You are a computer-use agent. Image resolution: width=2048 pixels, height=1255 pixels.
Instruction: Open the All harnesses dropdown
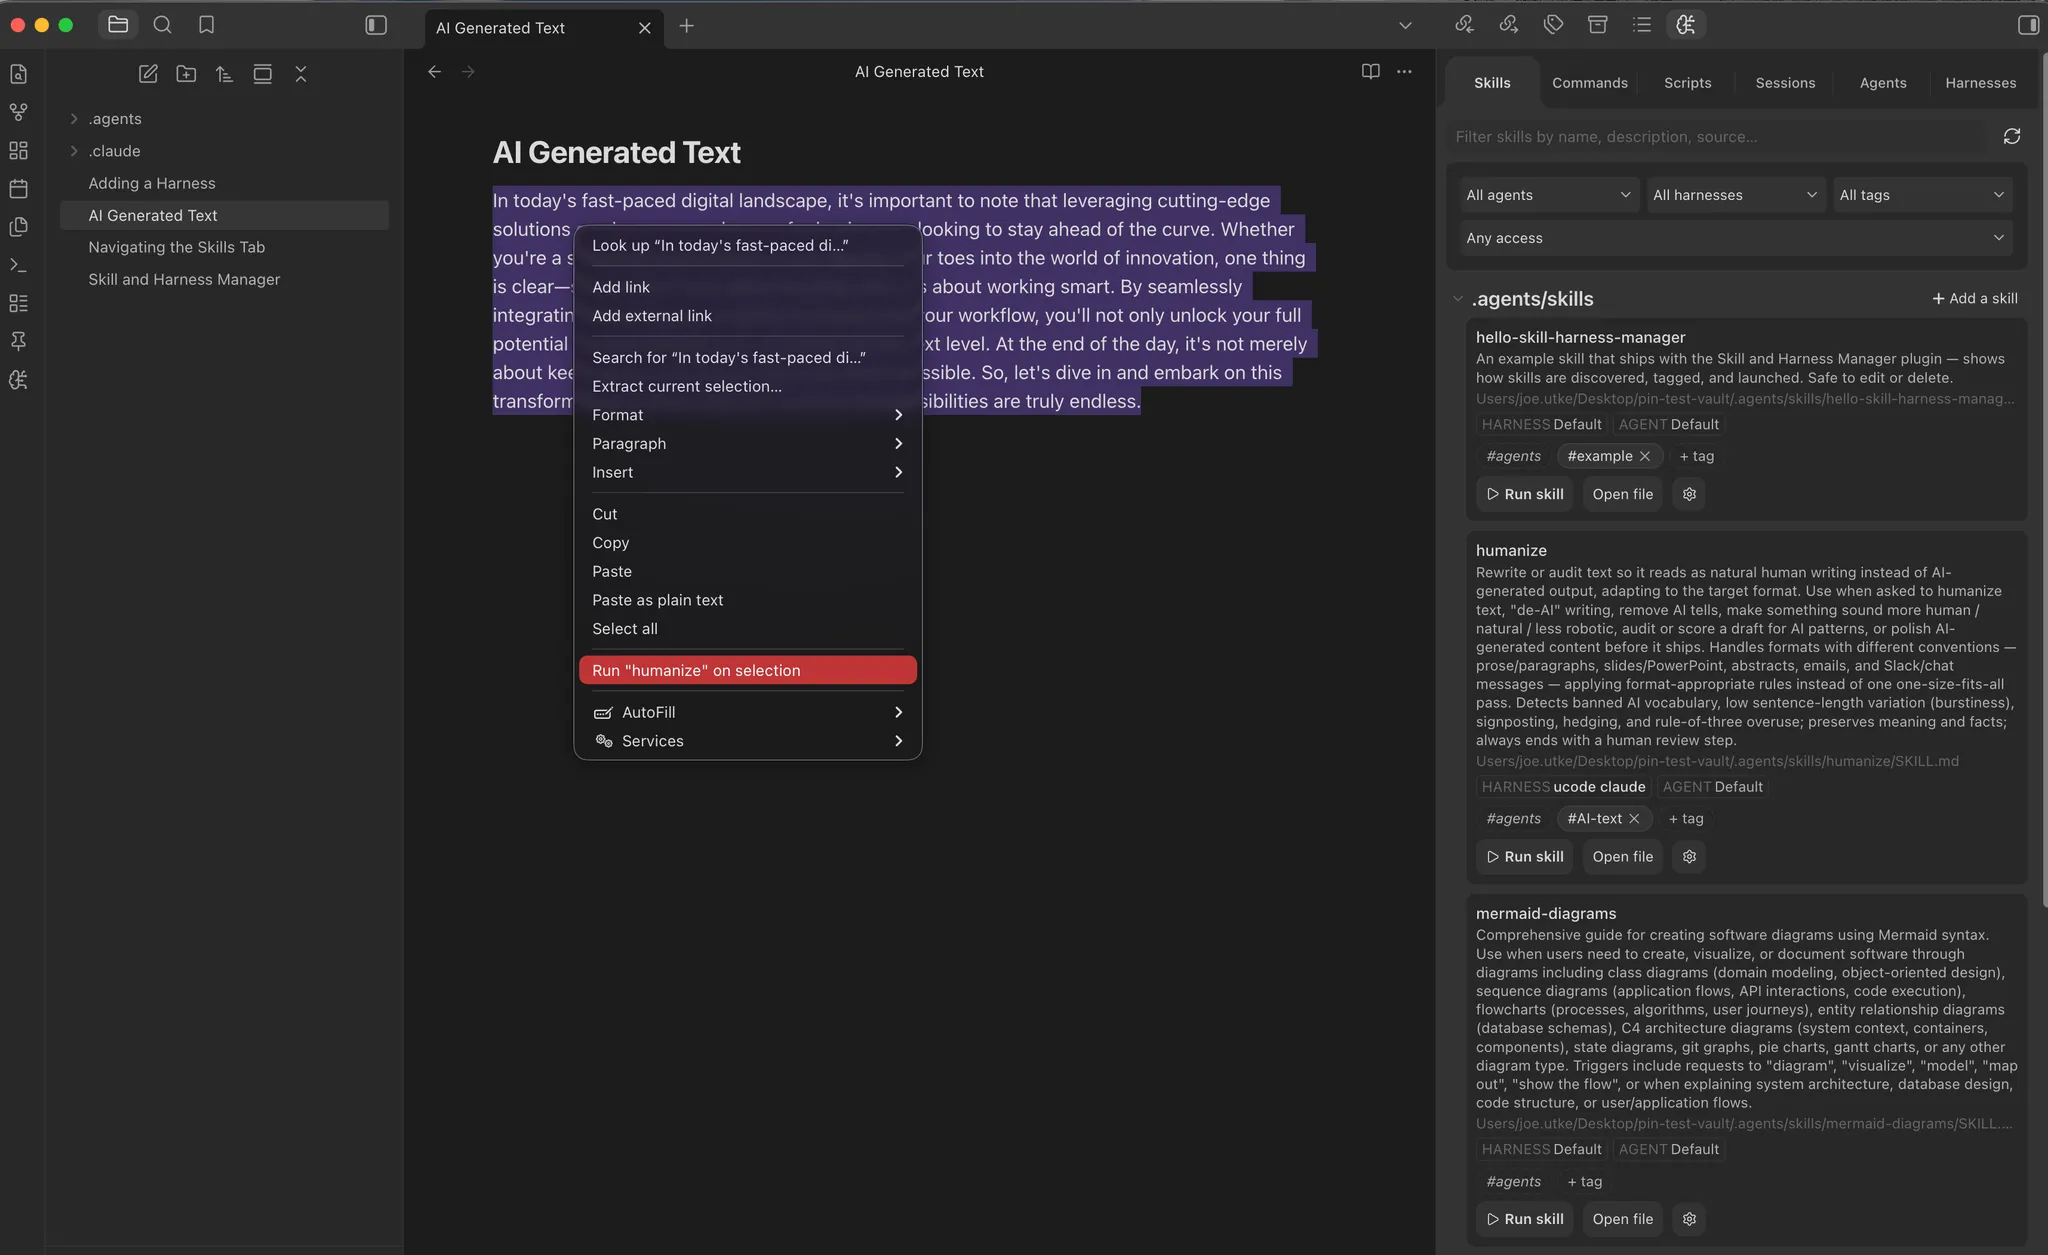coord(1735,195)
